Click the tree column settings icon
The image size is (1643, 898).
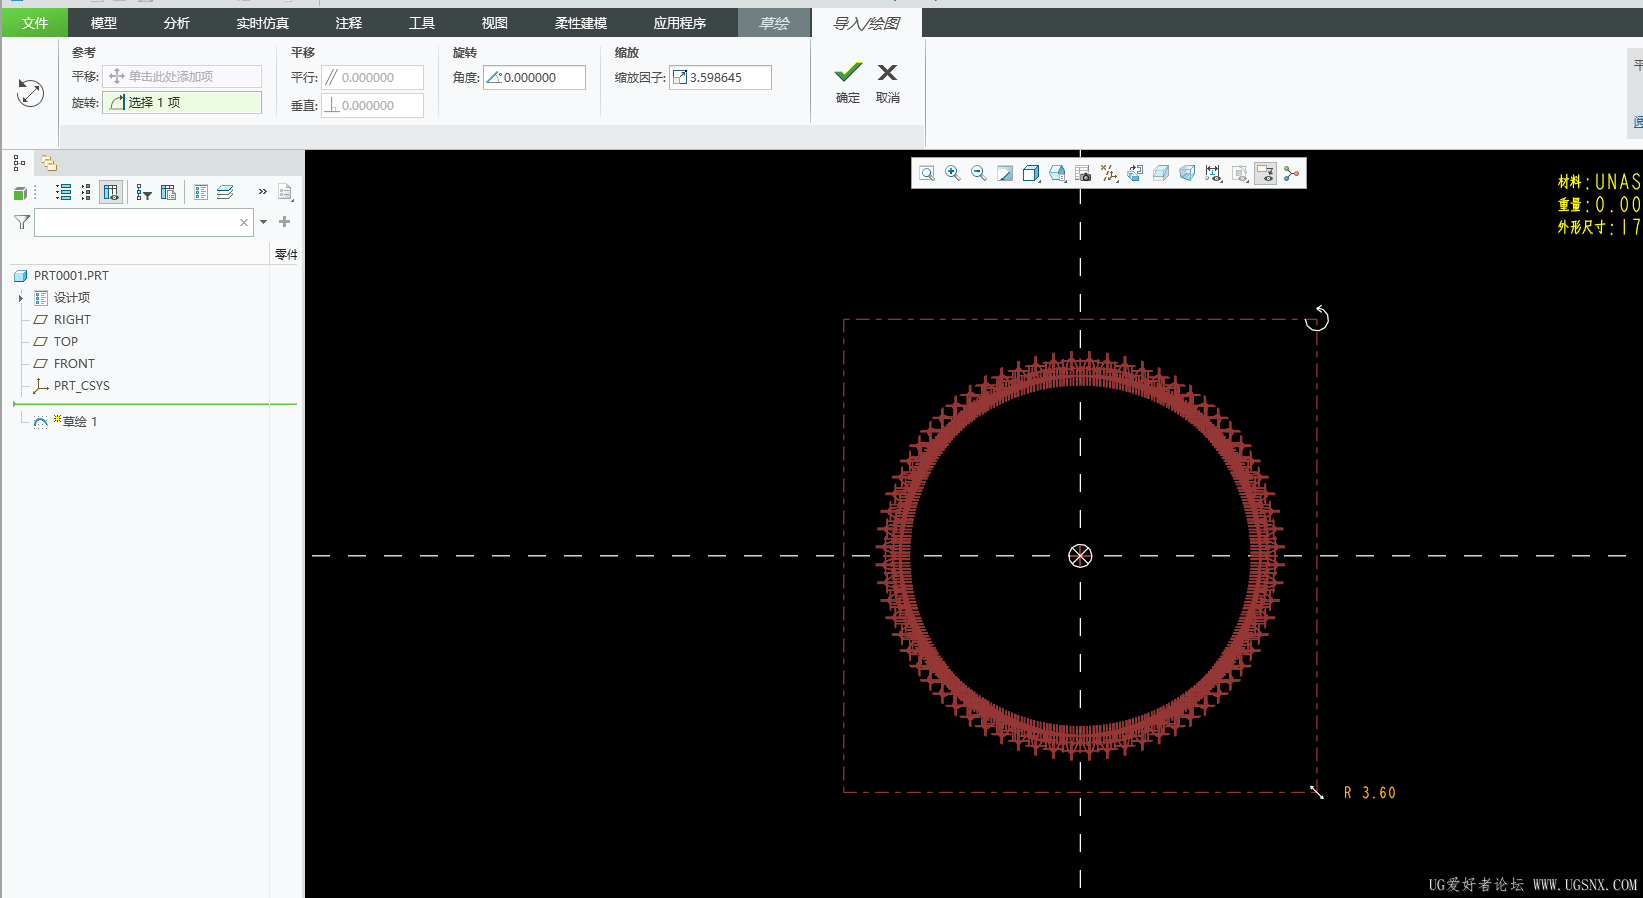(168, 192)
